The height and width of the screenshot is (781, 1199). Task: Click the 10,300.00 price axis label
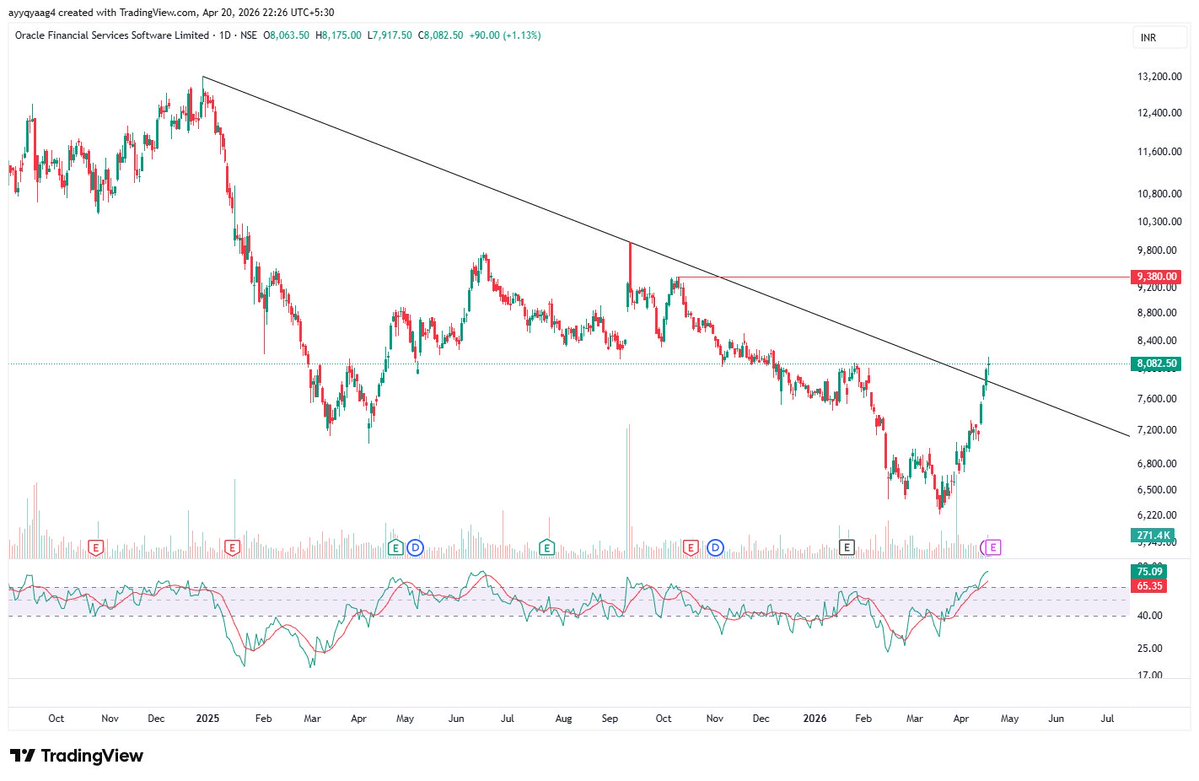1159,222
